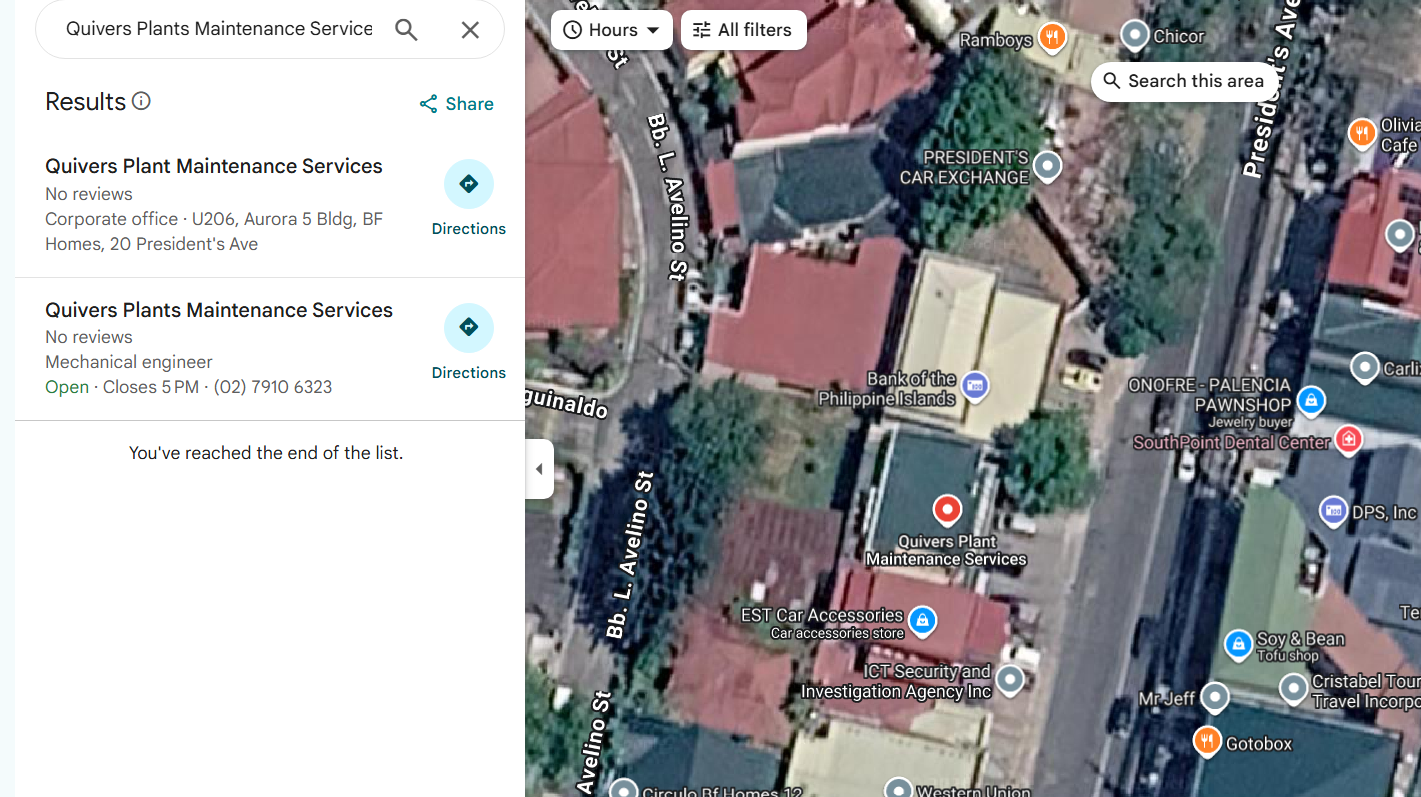The height and width of the screenshot is (797, 1421).
Task: Click the magnifier search icon in search box
Action: [x=406, y=30]
